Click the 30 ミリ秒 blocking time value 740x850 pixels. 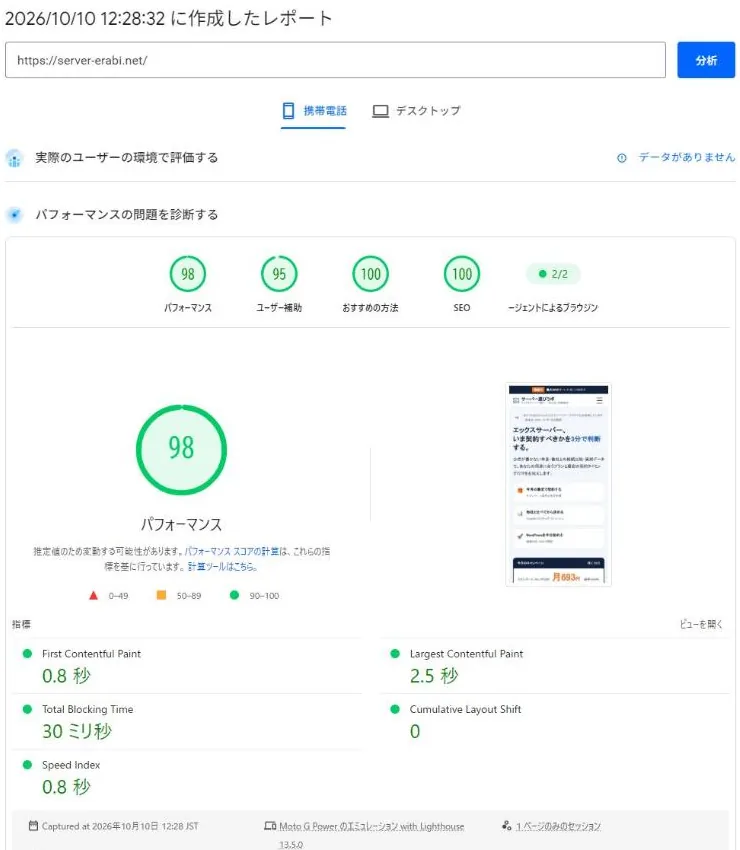[x=77, y=731]
